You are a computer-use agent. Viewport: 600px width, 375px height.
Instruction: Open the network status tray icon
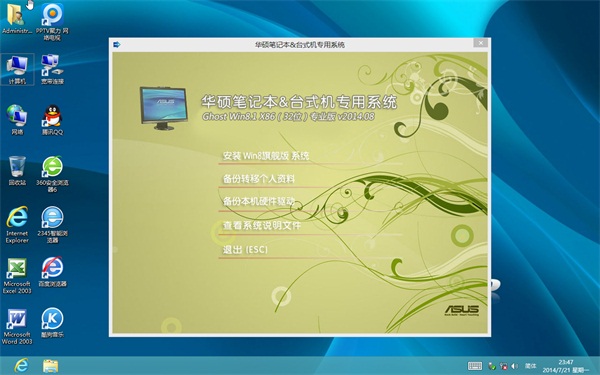[504, 366]
